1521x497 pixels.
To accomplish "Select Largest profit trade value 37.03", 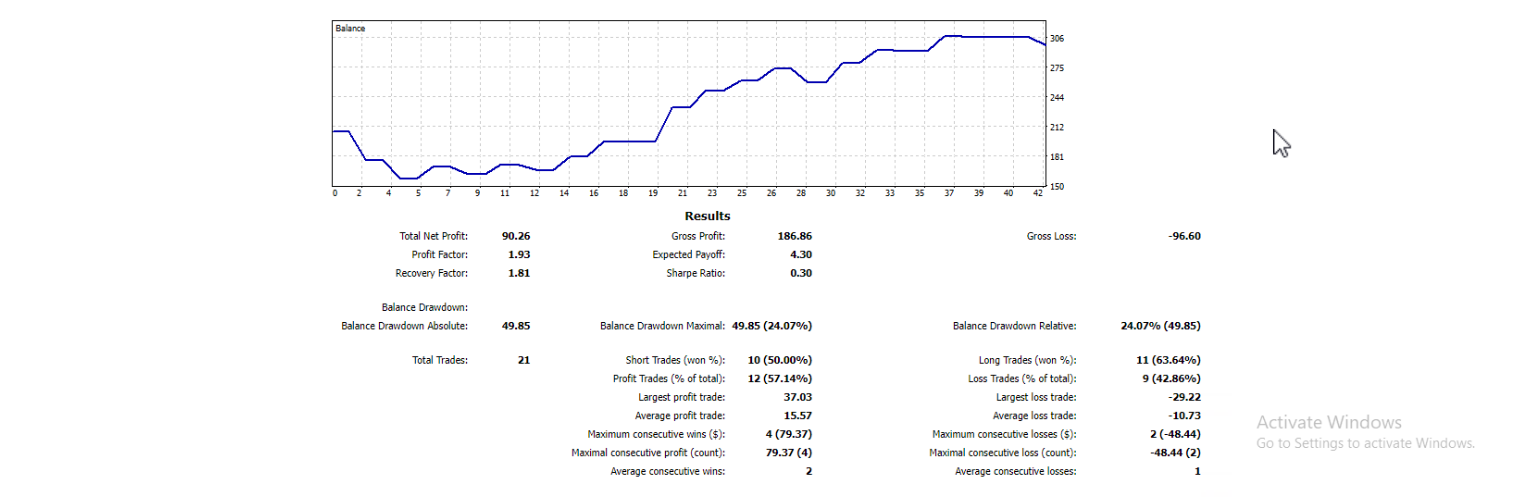I will [797, 397].
